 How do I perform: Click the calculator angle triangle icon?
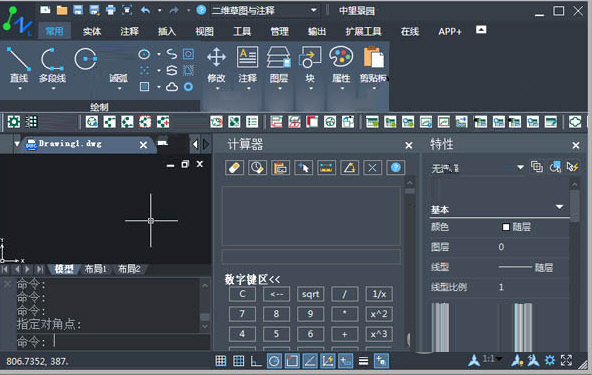click(x=349, y=167)
